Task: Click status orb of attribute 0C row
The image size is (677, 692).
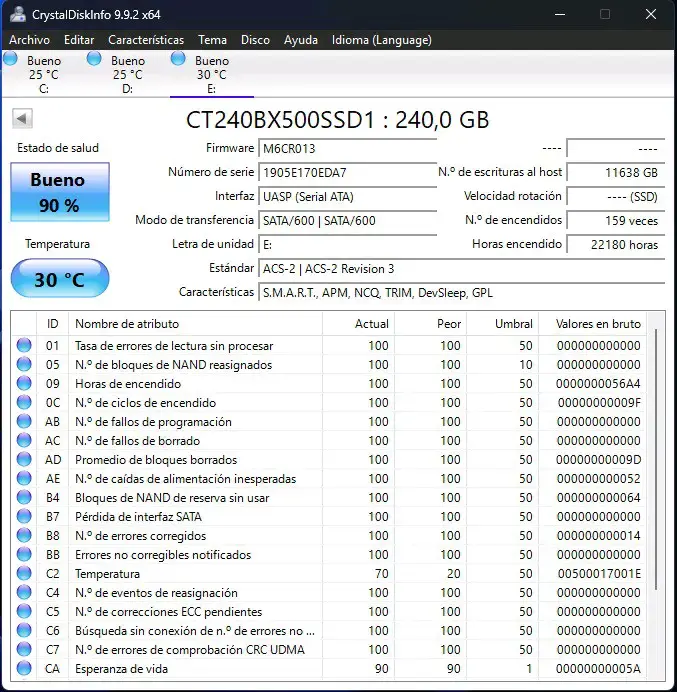Action: click(x=24, y=402)
